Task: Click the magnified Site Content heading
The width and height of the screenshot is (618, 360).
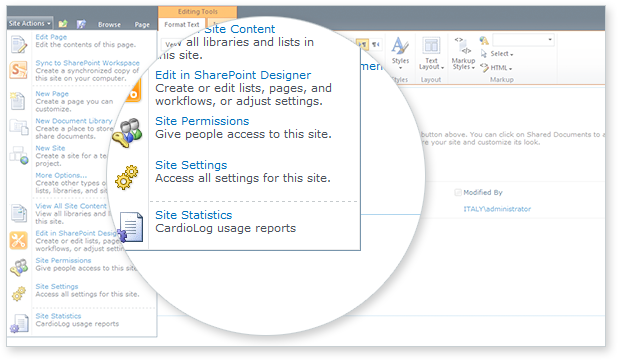Action: coord(239,29)
